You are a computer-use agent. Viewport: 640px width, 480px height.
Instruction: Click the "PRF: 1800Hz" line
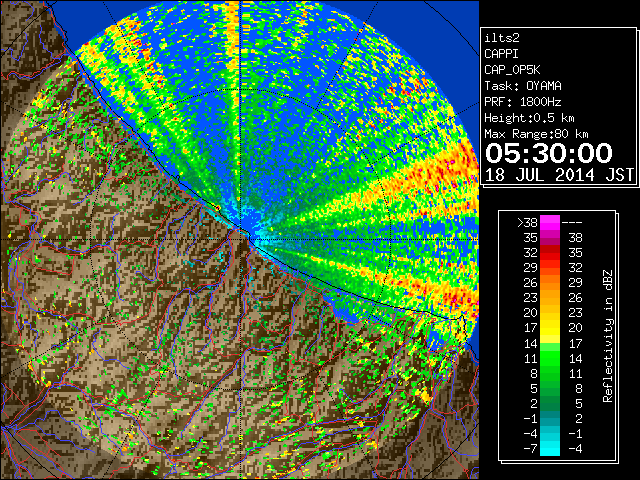523,102
